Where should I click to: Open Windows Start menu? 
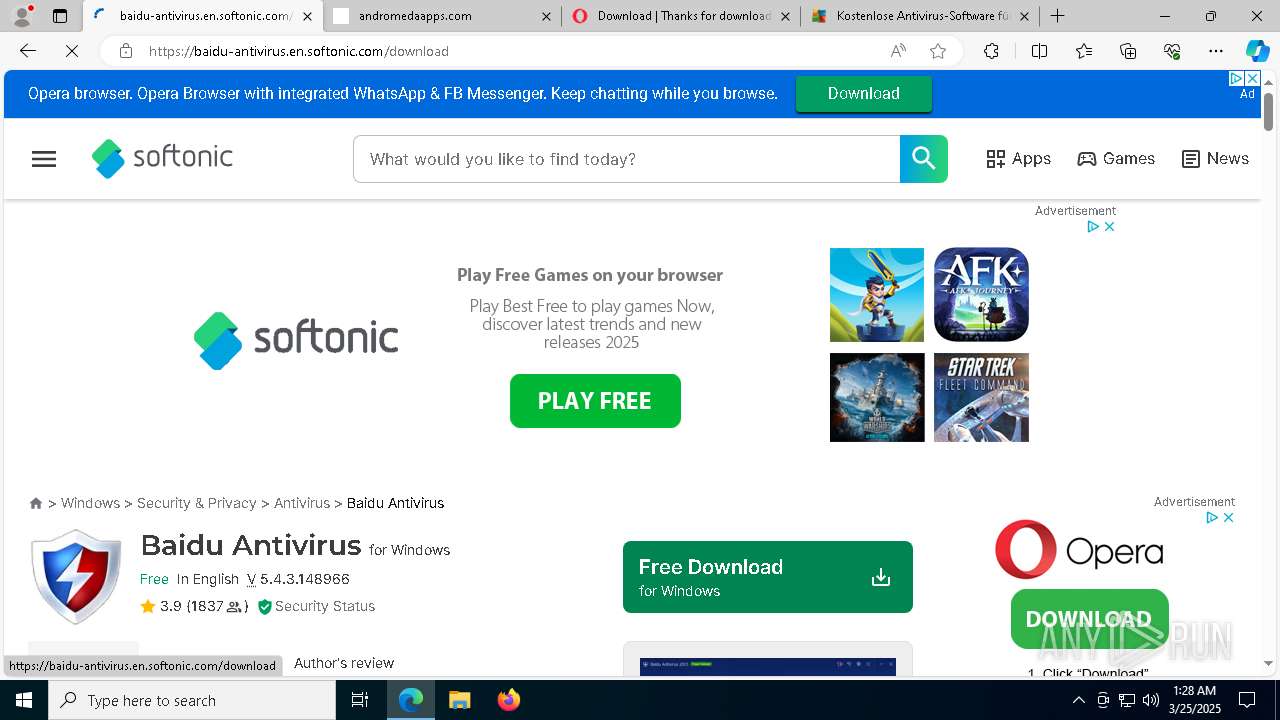[x=24, y=700]
